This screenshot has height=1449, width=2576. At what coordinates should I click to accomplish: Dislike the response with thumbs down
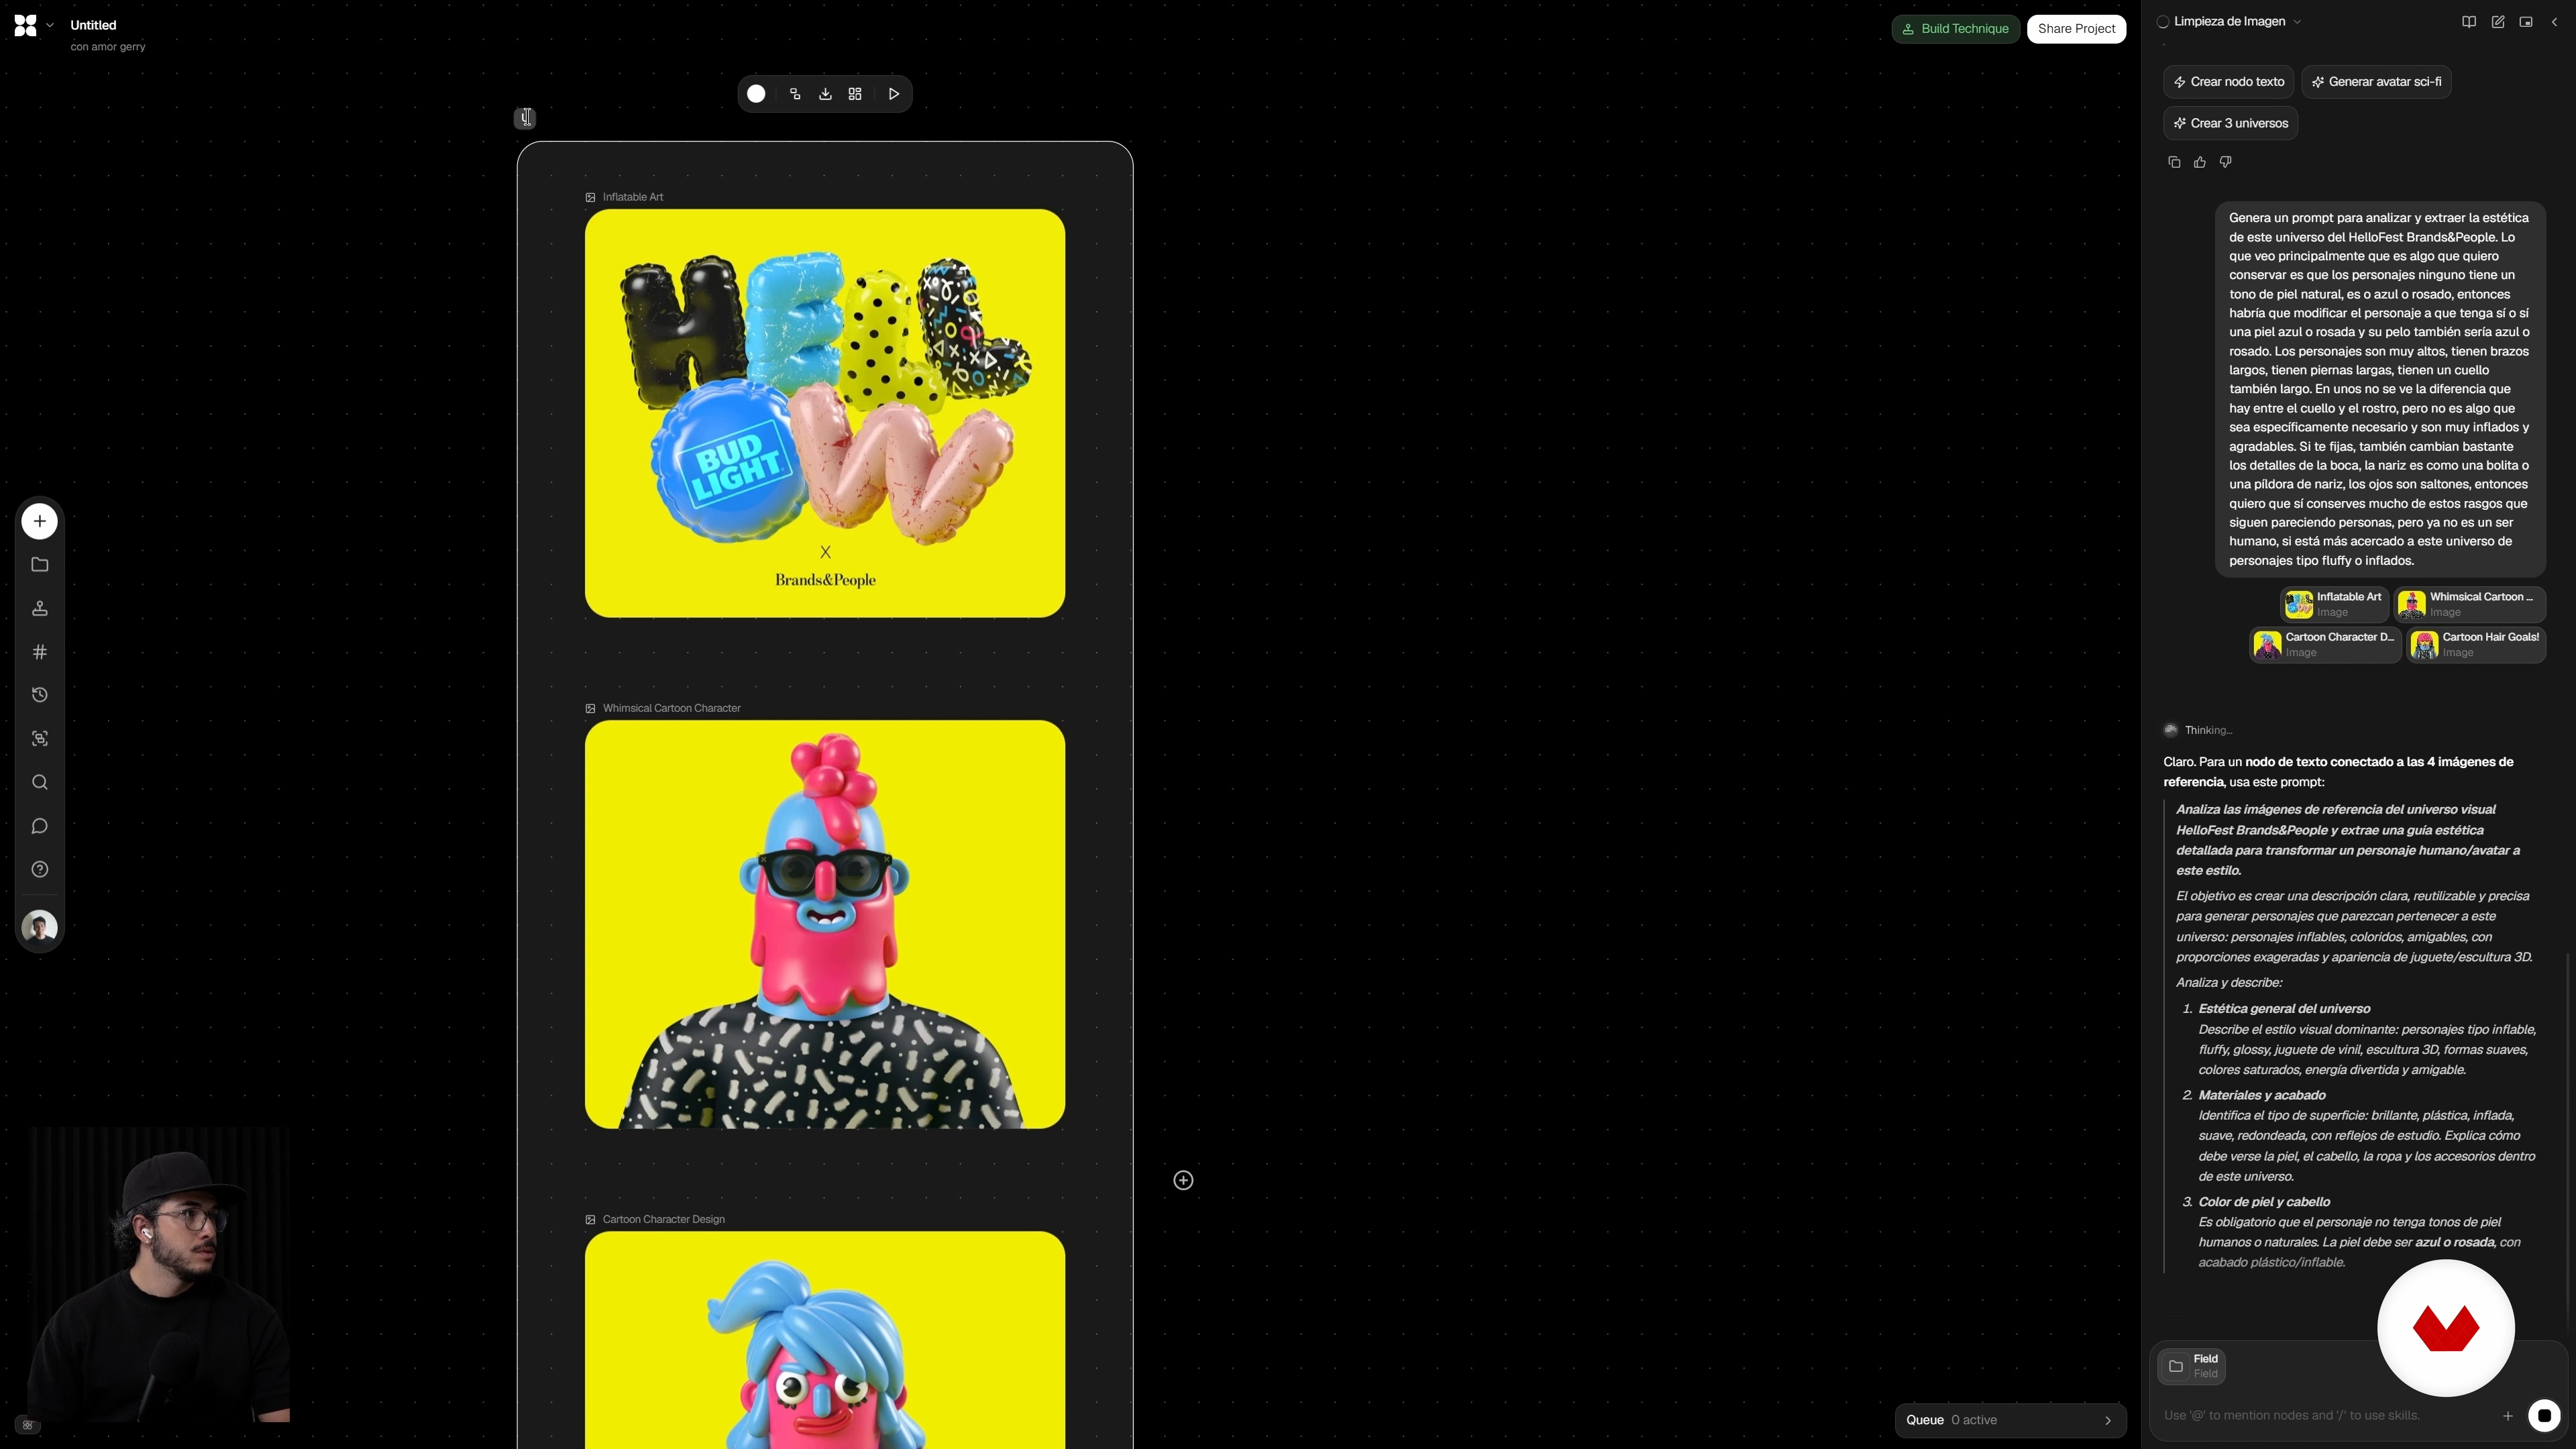2226,162
